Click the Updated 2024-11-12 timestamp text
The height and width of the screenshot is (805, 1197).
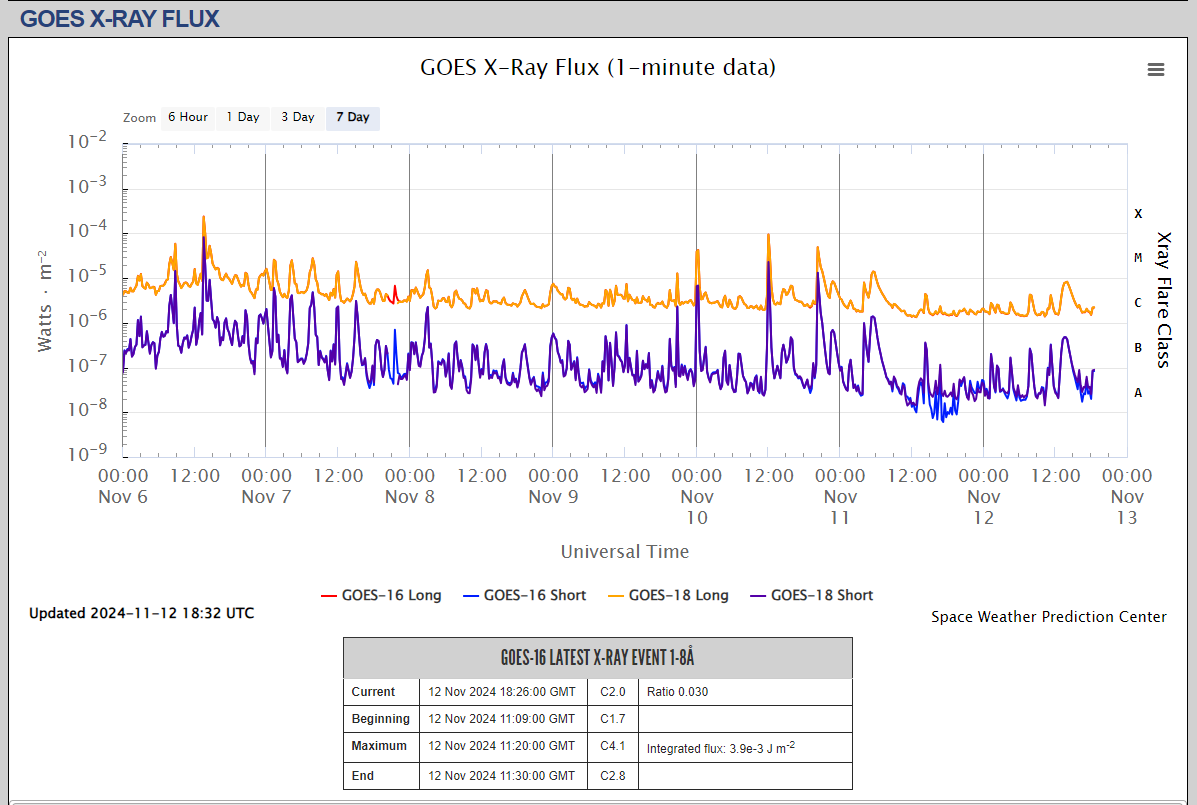click(x=141, y=613)
